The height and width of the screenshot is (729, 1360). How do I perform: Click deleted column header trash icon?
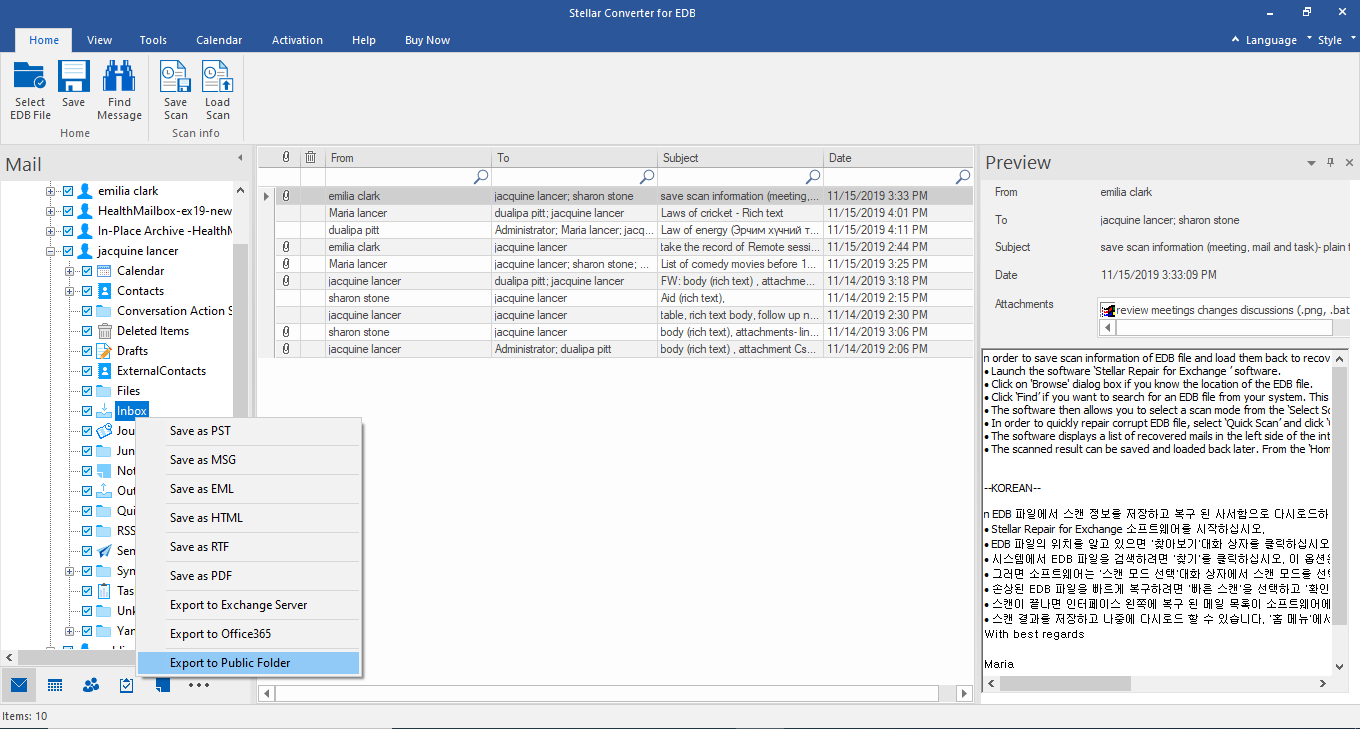coord(311,157)
